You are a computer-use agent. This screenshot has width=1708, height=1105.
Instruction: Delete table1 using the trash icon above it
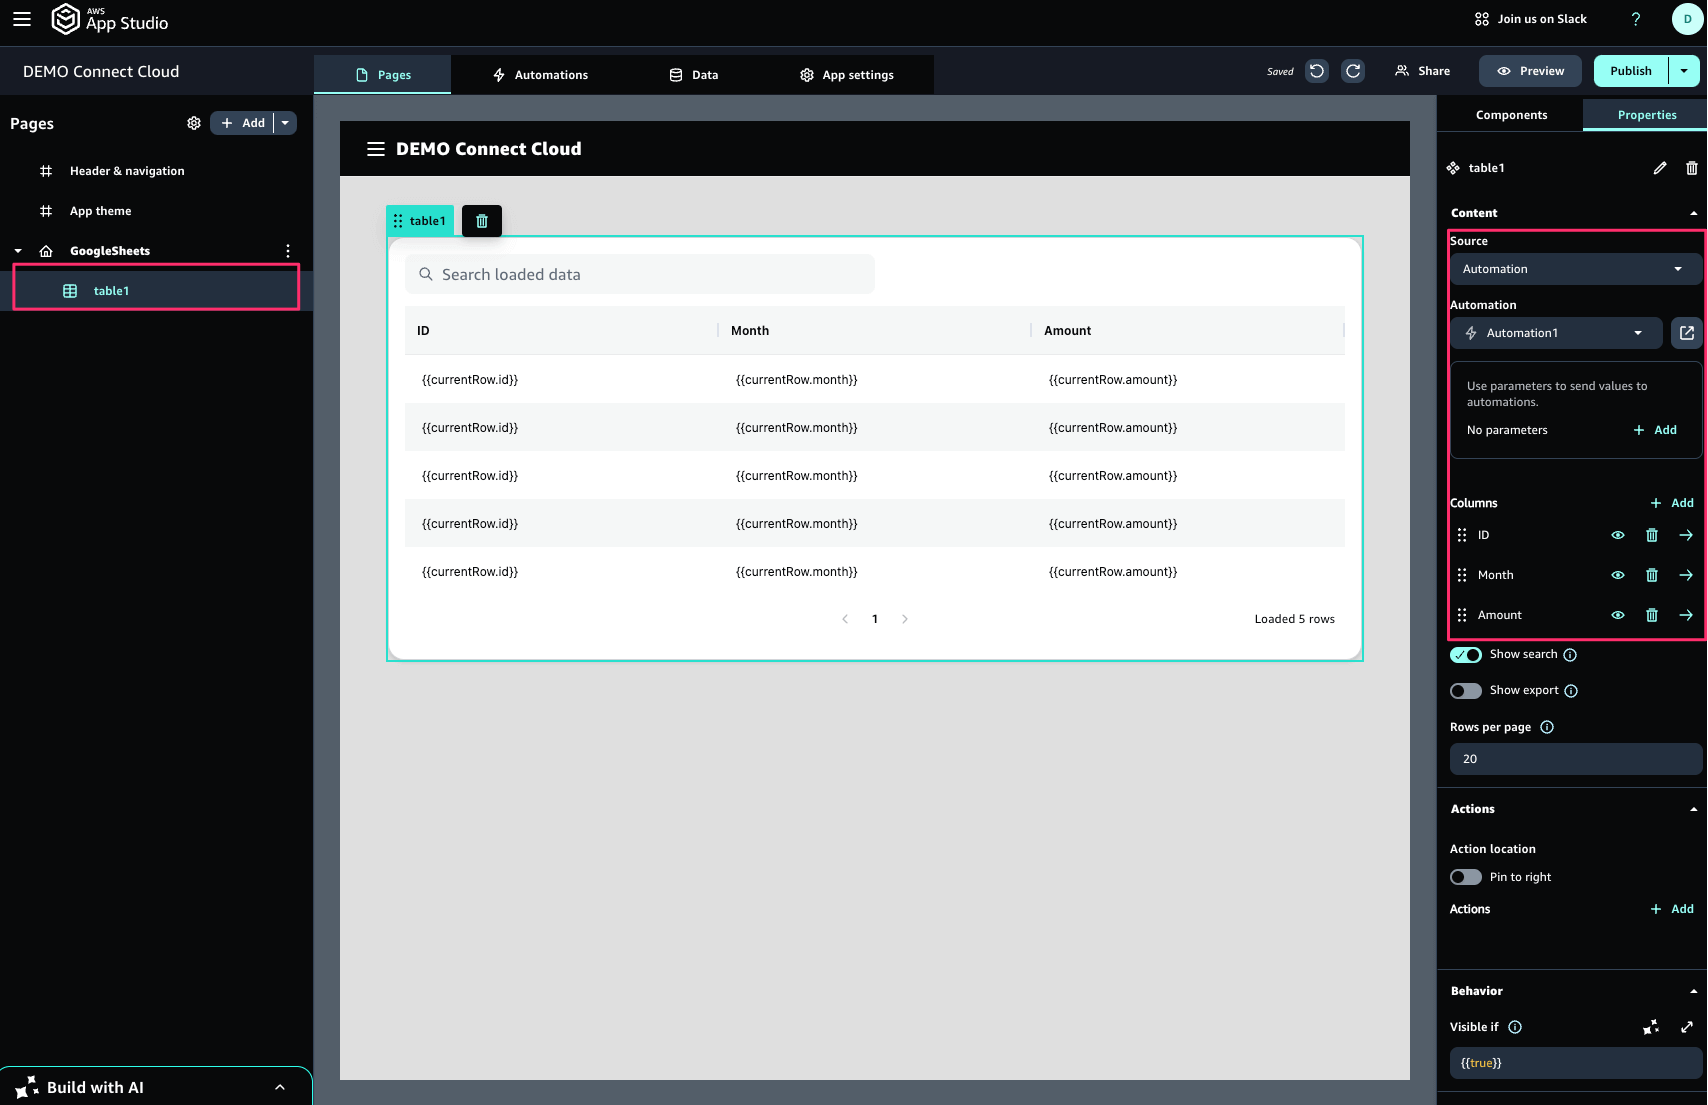[482, 220]
